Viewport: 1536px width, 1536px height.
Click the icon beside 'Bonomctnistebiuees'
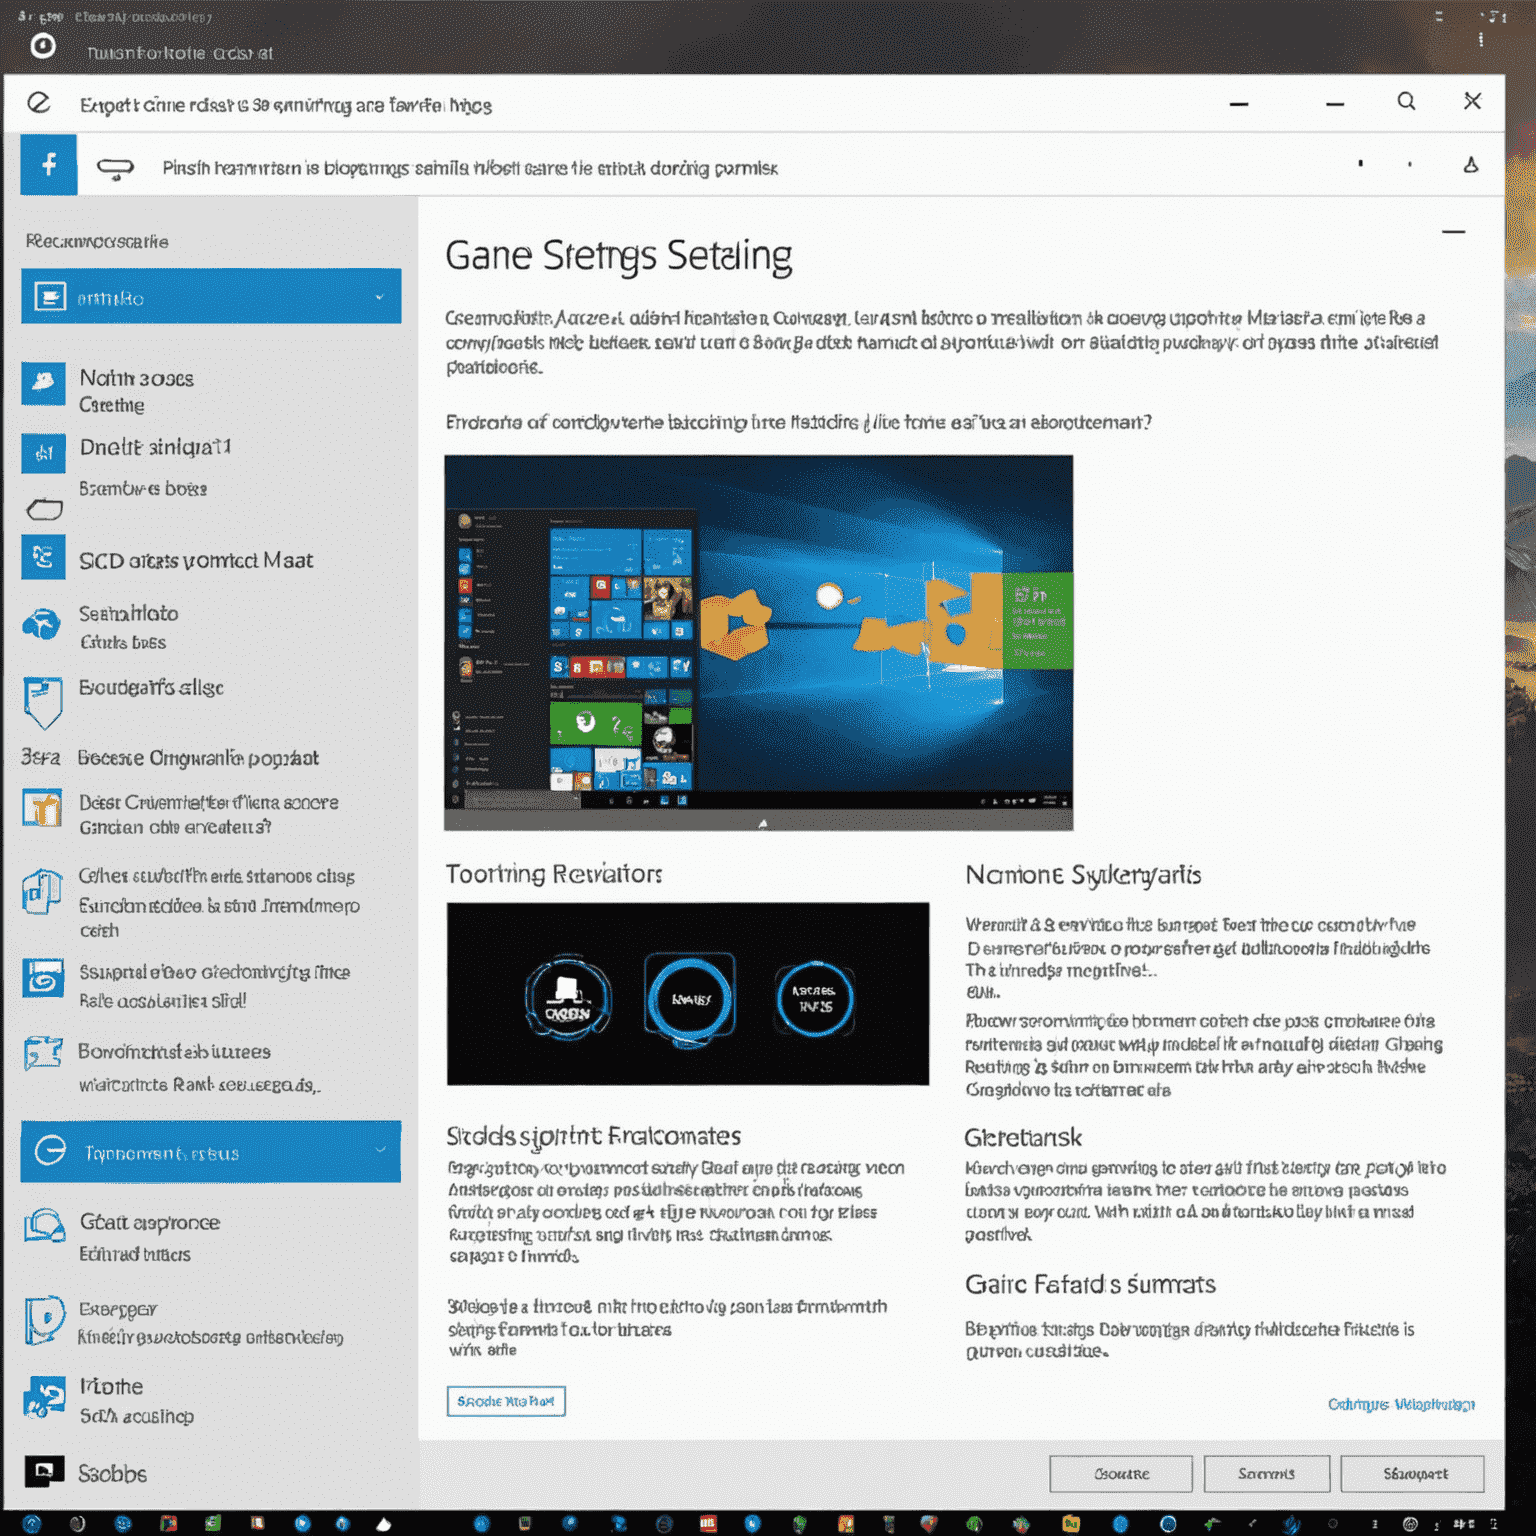(43, 1052)
